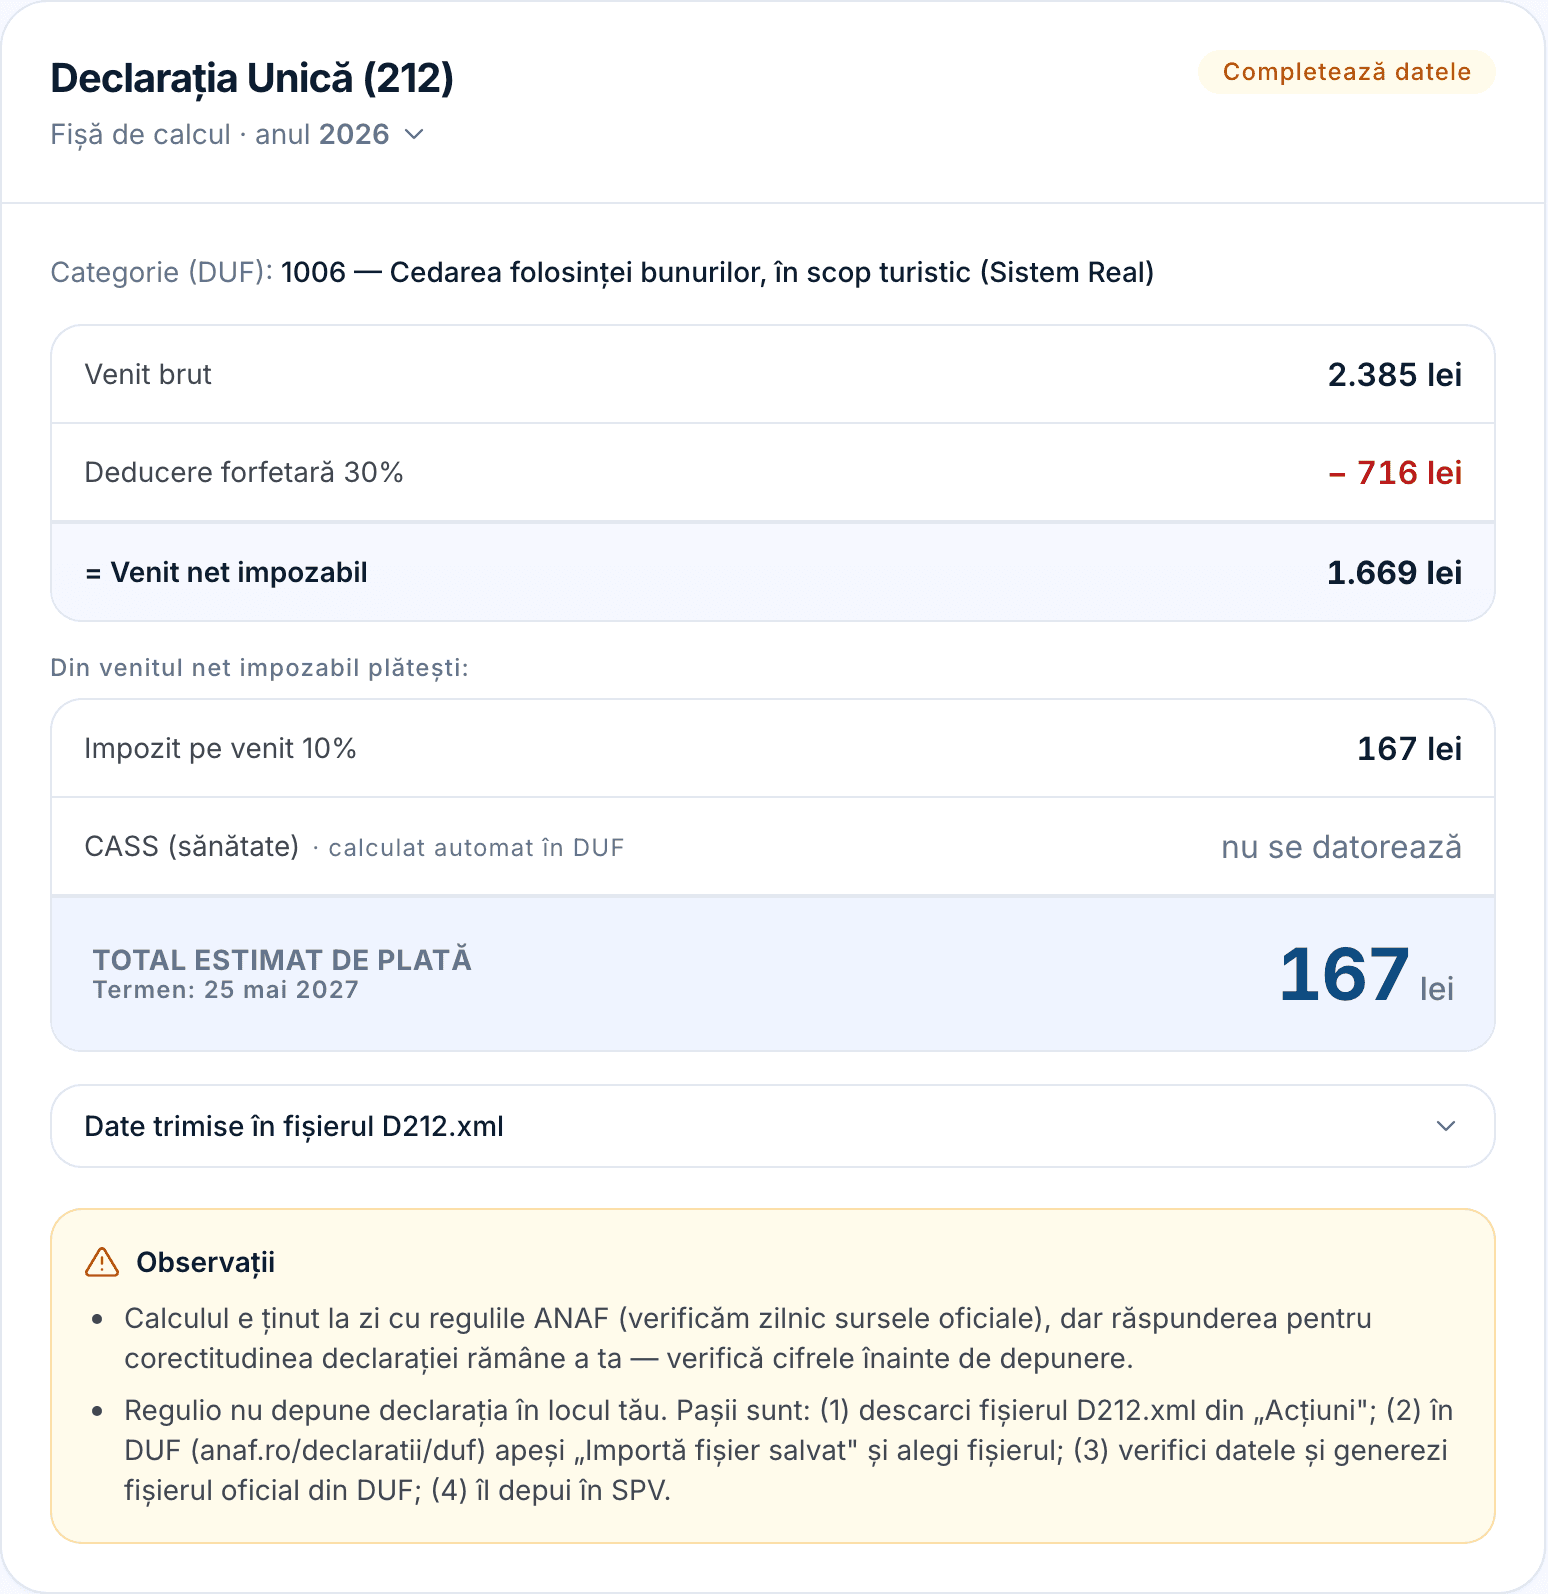
Task: Click the Venit brut value 2.385 lei
Action: pyautogui.click(x=1394, y=375)
